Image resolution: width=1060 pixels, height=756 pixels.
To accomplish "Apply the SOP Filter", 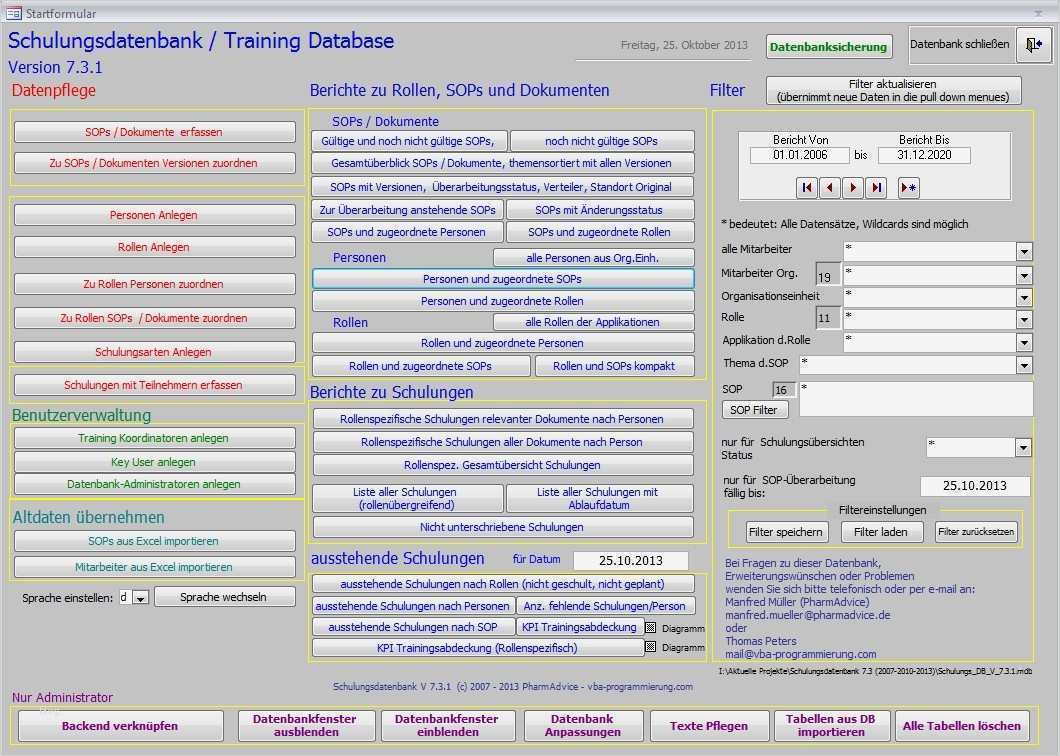I will coord(754,409).
